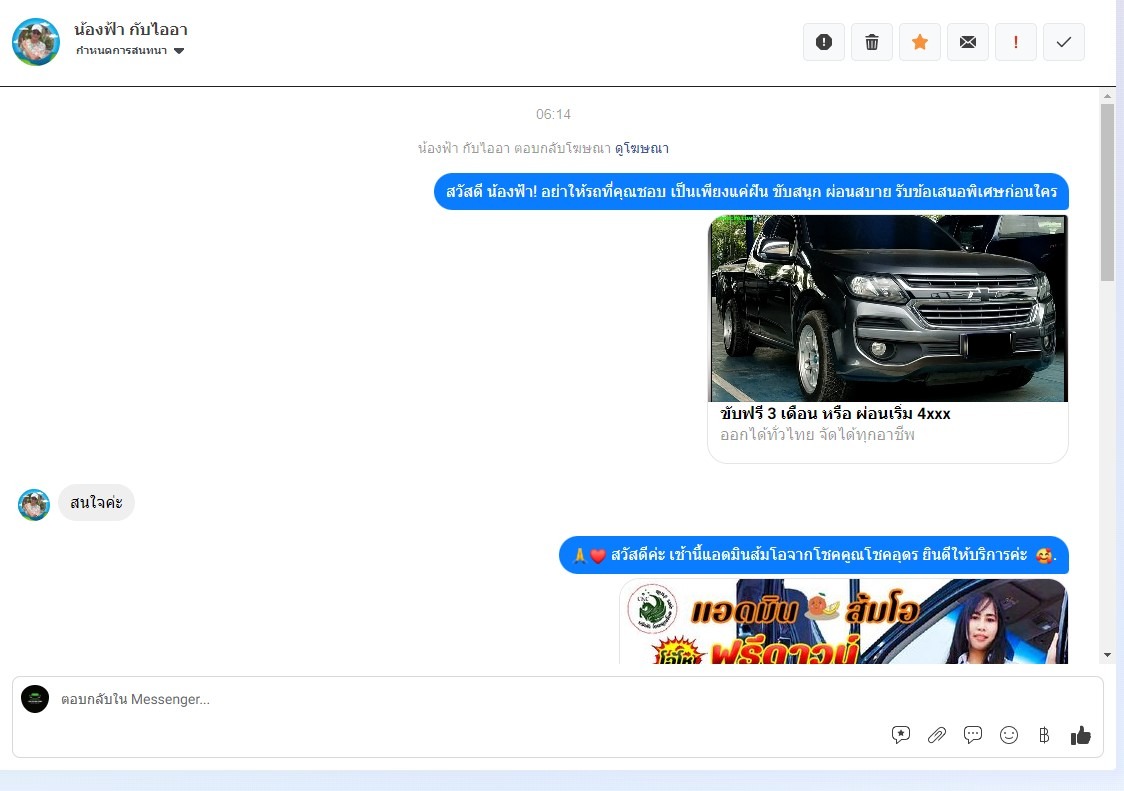Screen dimensions: 1124x791
Task: Click the page avatar beside reply box
Action: point(35,698)
